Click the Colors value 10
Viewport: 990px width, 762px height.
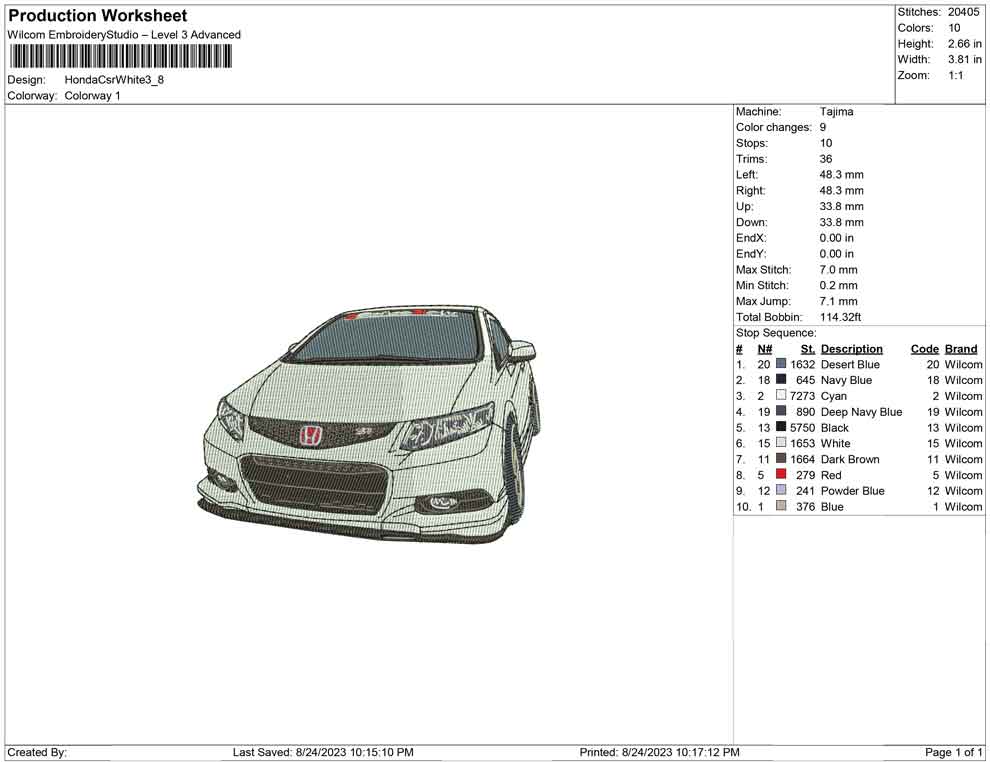click(x=954, y=28)
